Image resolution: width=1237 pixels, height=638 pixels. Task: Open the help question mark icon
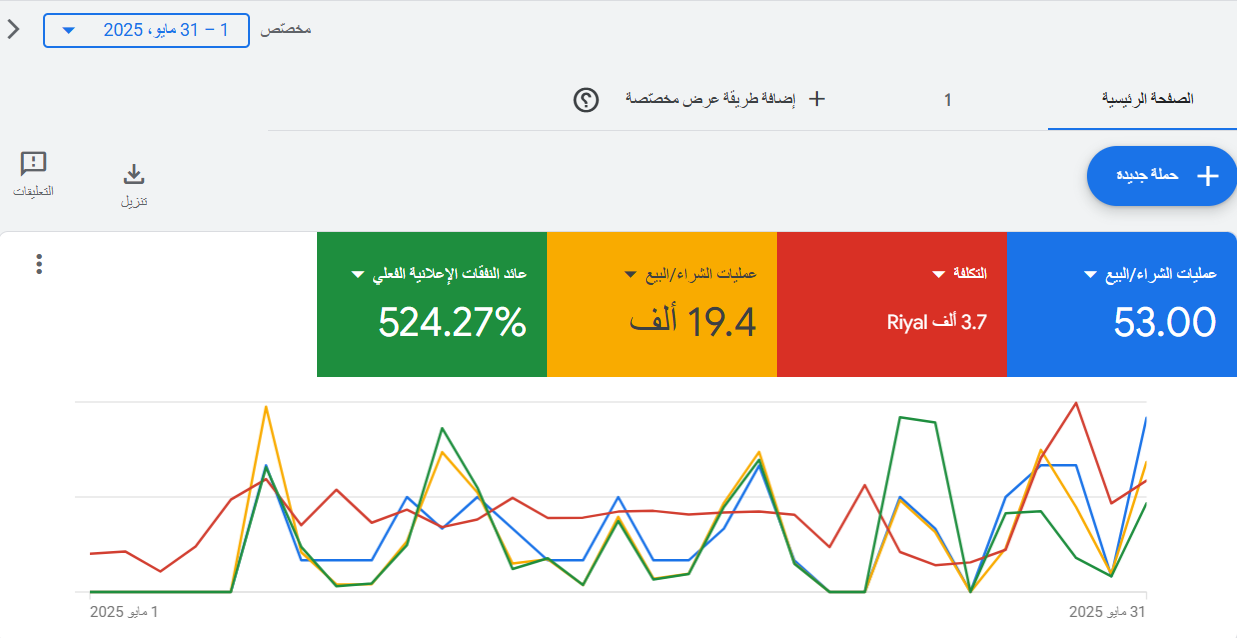pyautogui.click(x=586, y=100)
